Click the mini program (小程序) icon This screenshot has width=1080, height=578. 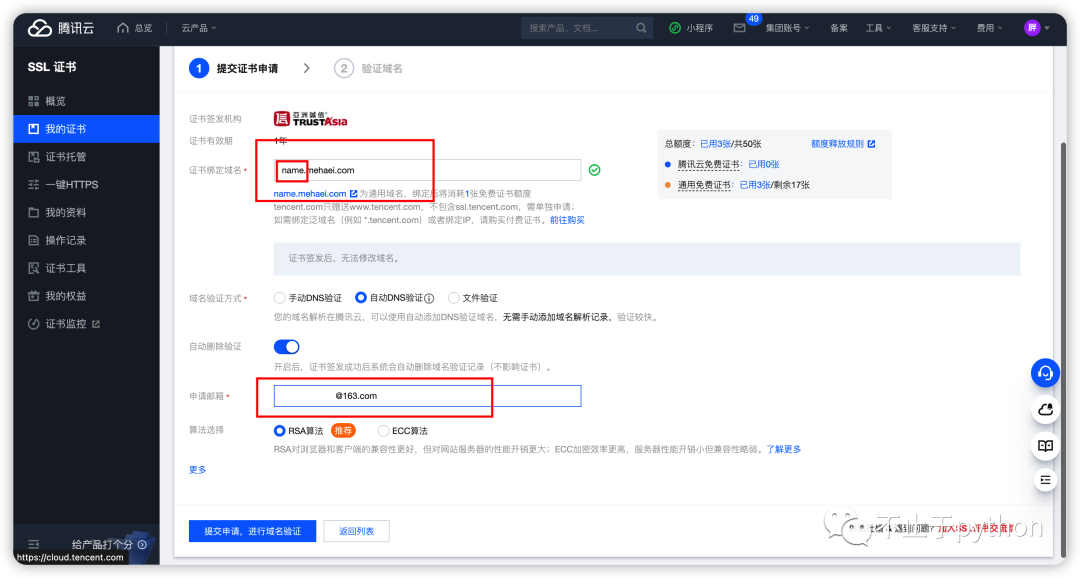[675, 28]
